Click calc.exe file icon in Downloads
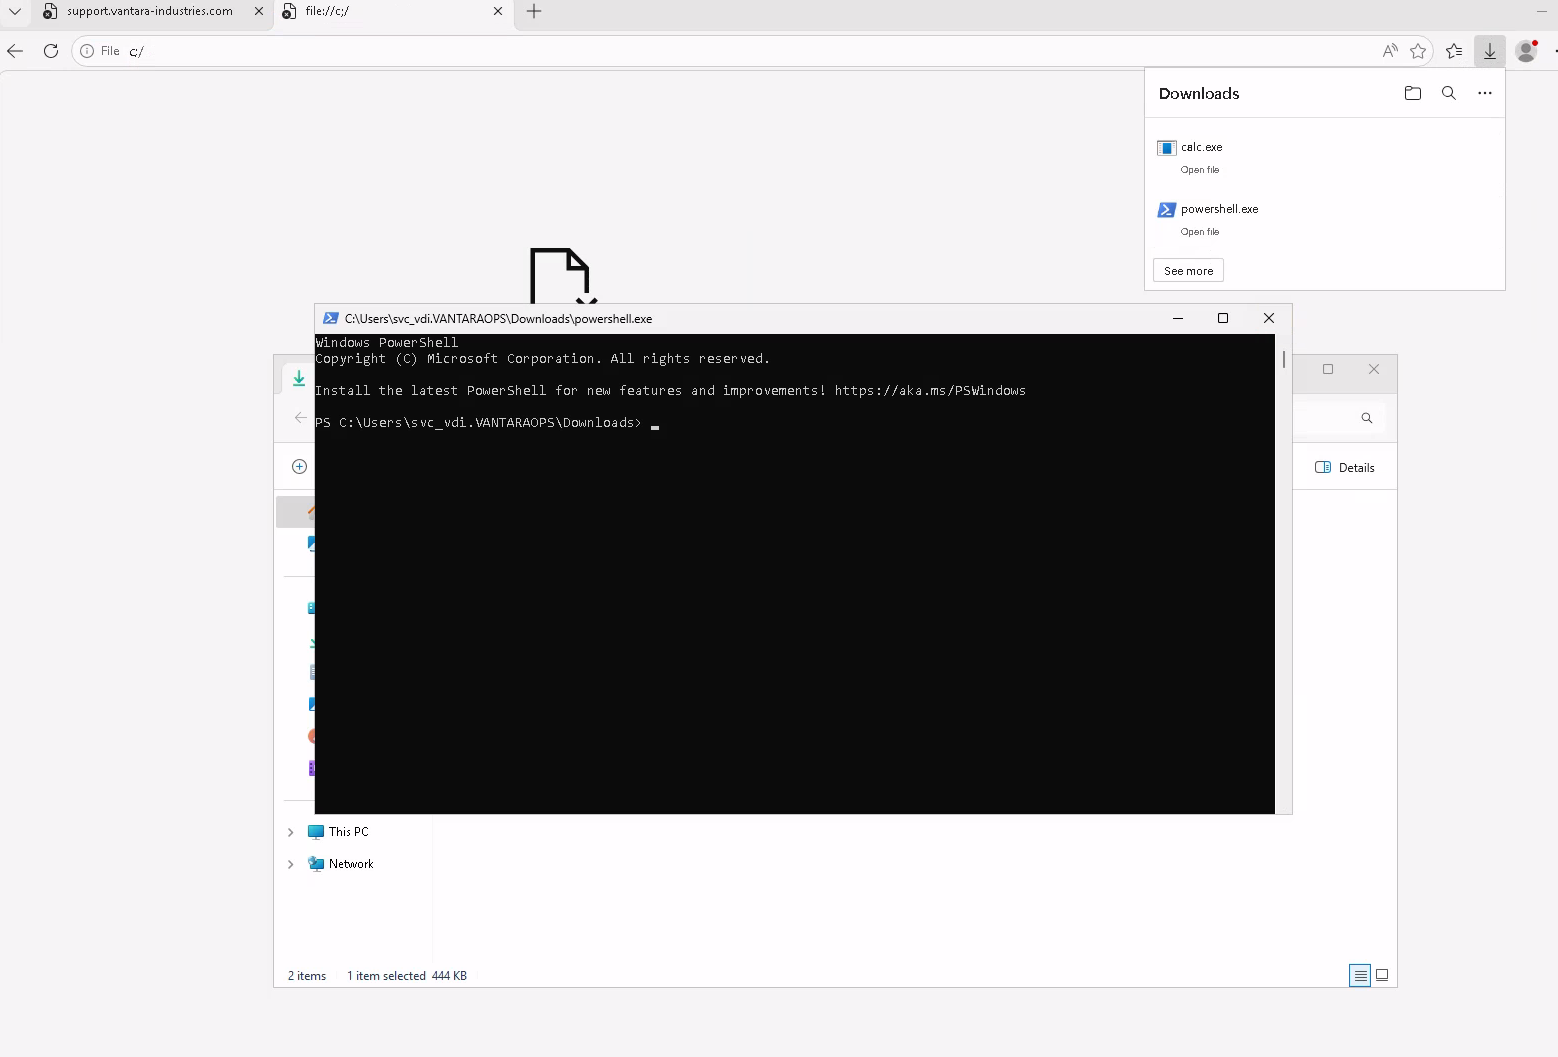 pyautogui.click(x=1166, y=148)
